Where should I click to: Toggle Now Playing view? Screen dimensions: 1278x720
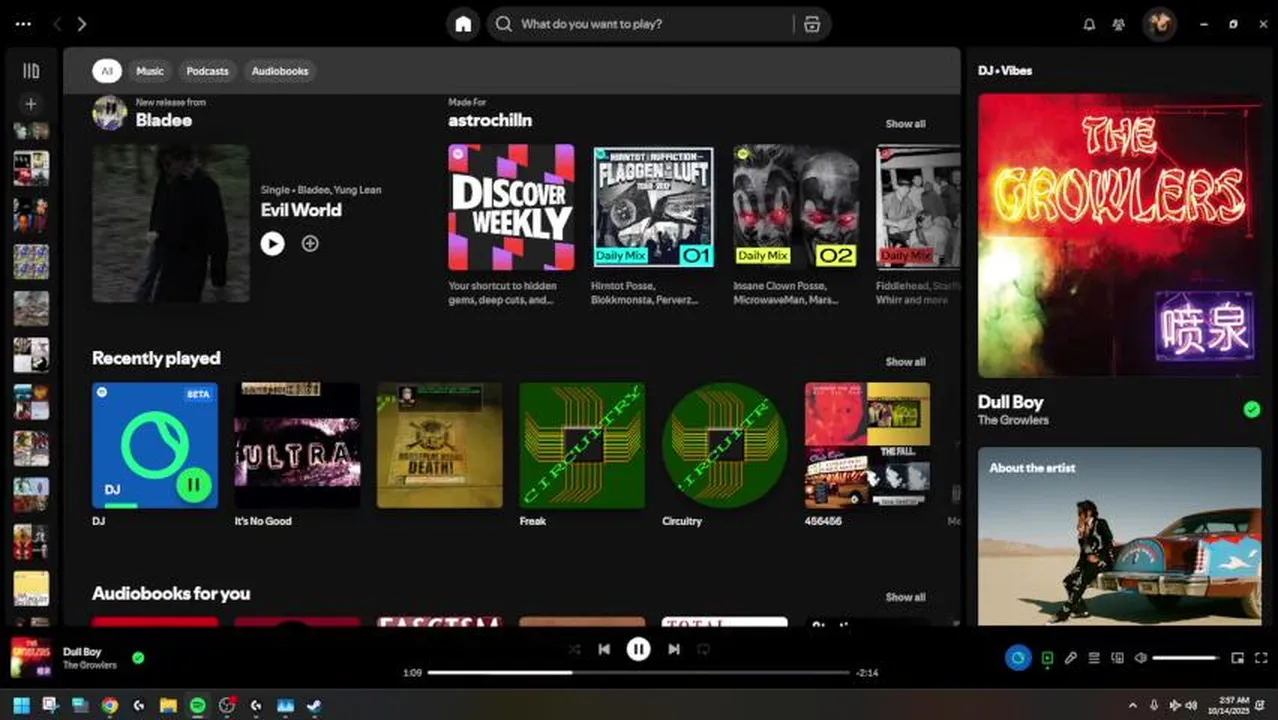(x=1047, y=658)
